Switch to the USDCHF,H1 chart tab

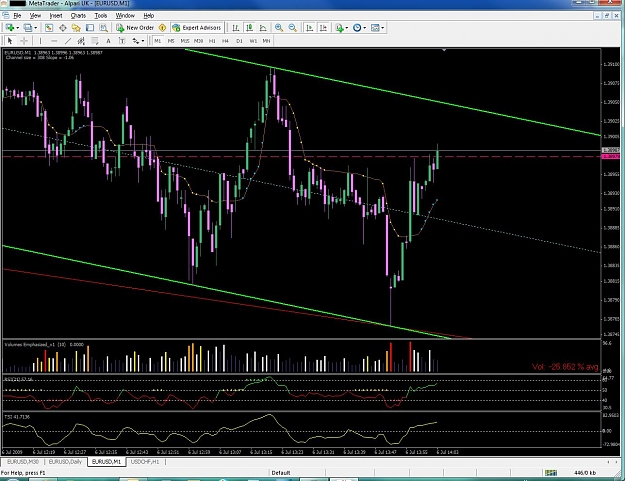click(145, 461)
